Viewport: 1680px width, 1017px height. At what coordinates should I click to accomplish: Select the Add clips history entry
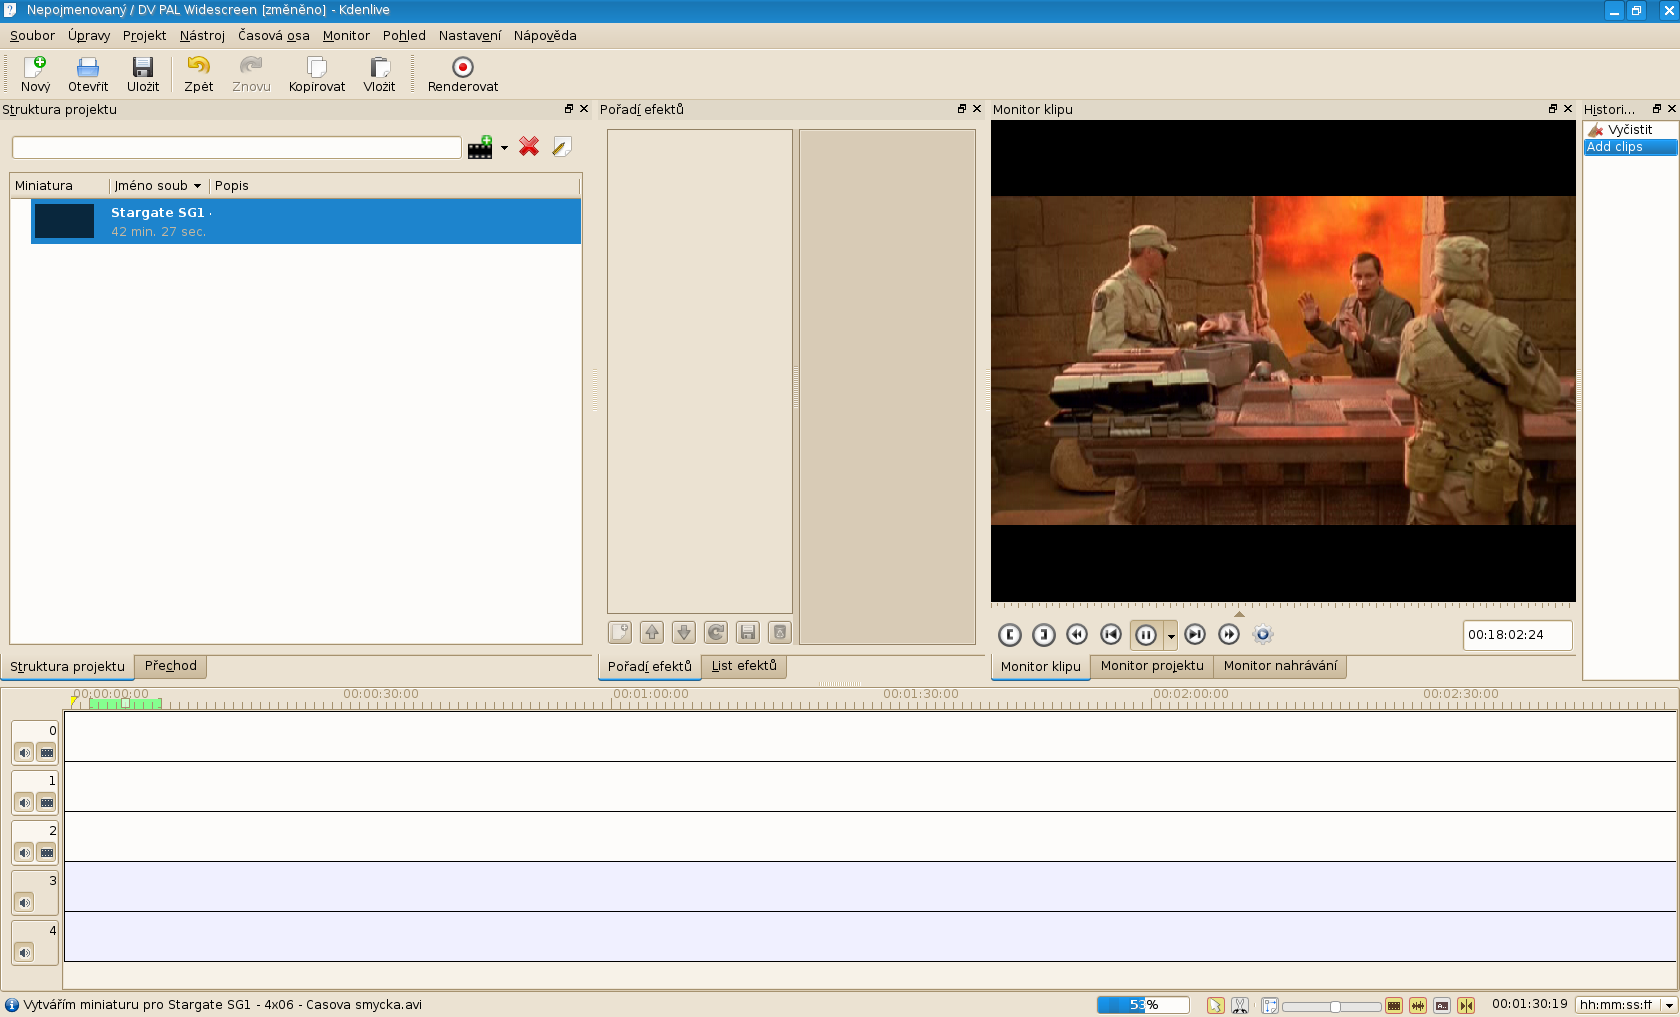[x=1630, y=147]
